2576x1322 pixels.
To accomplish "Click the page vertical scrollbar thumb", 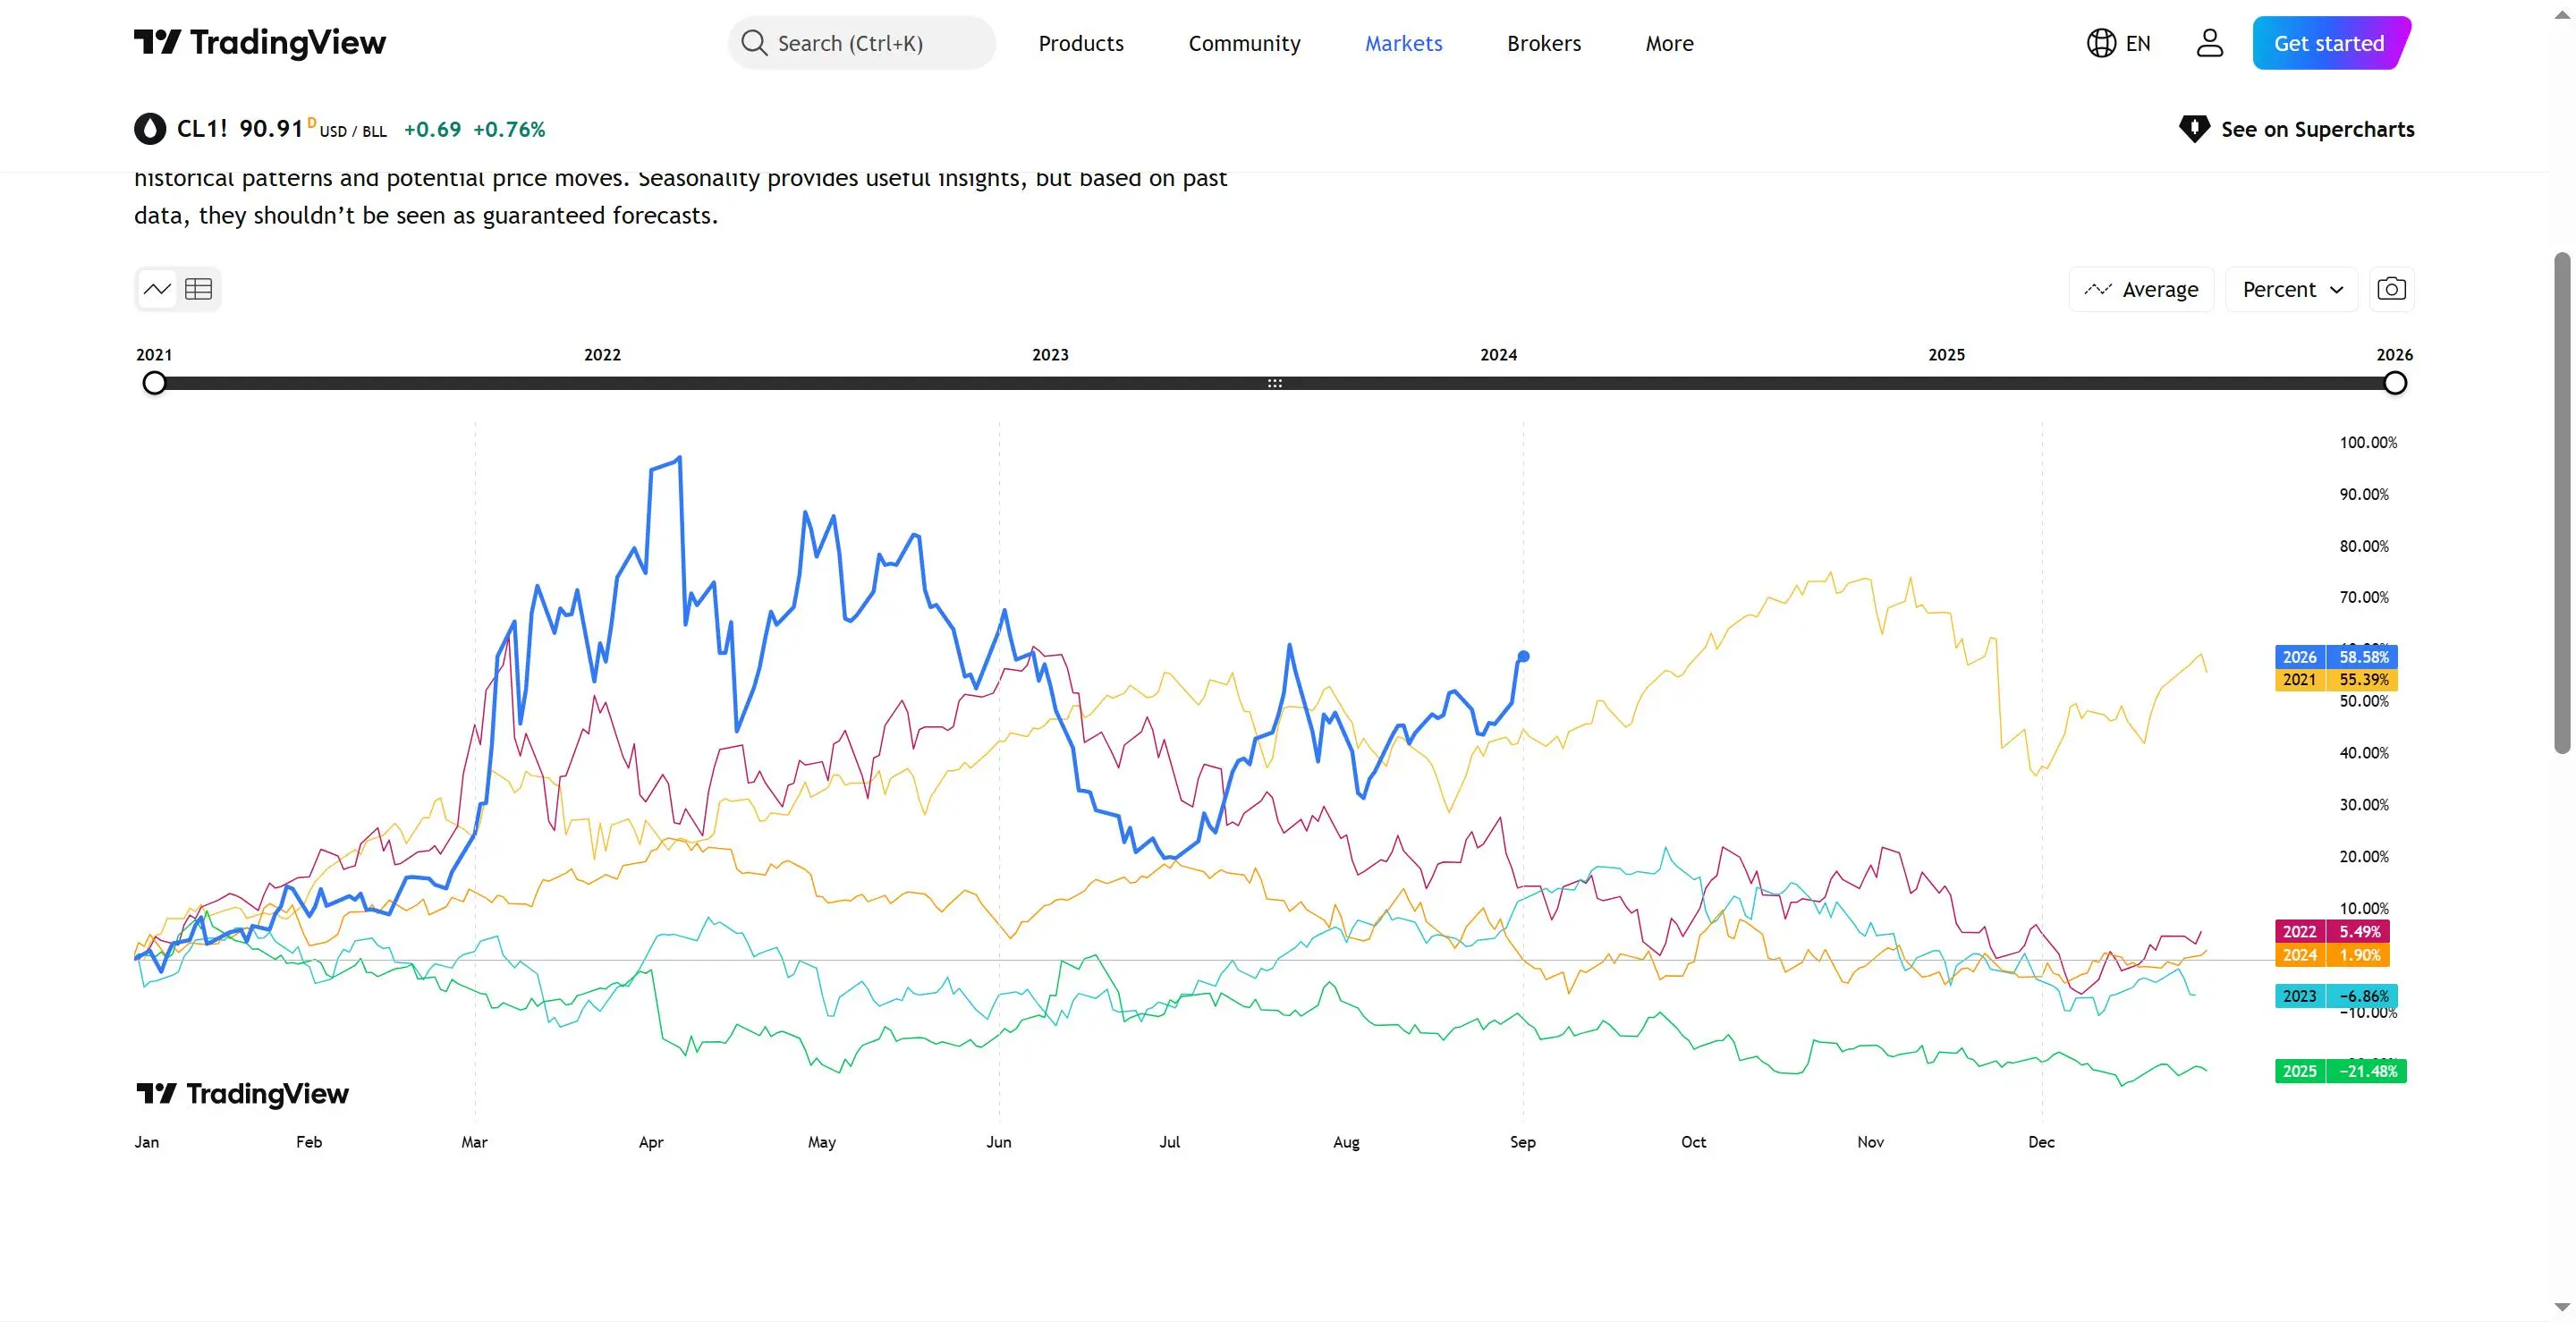I will [2562, 502].
